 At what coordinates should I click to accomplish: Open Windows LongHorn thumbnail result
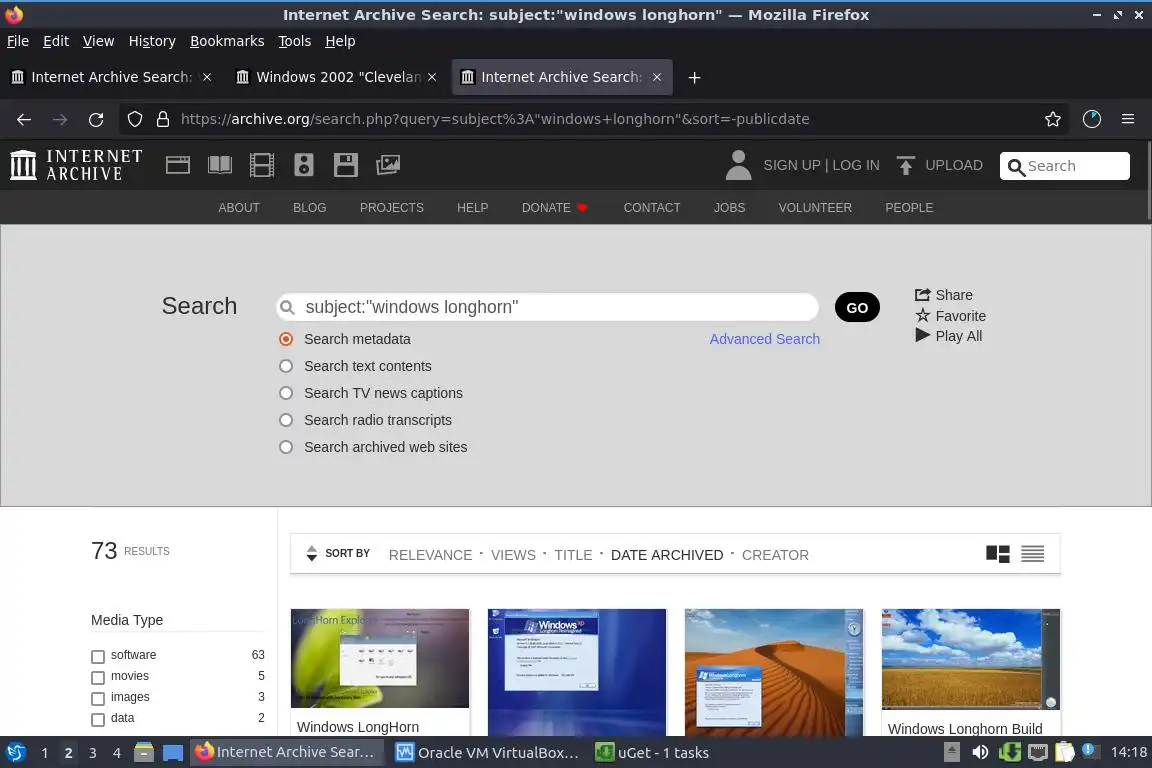[380, 658]
